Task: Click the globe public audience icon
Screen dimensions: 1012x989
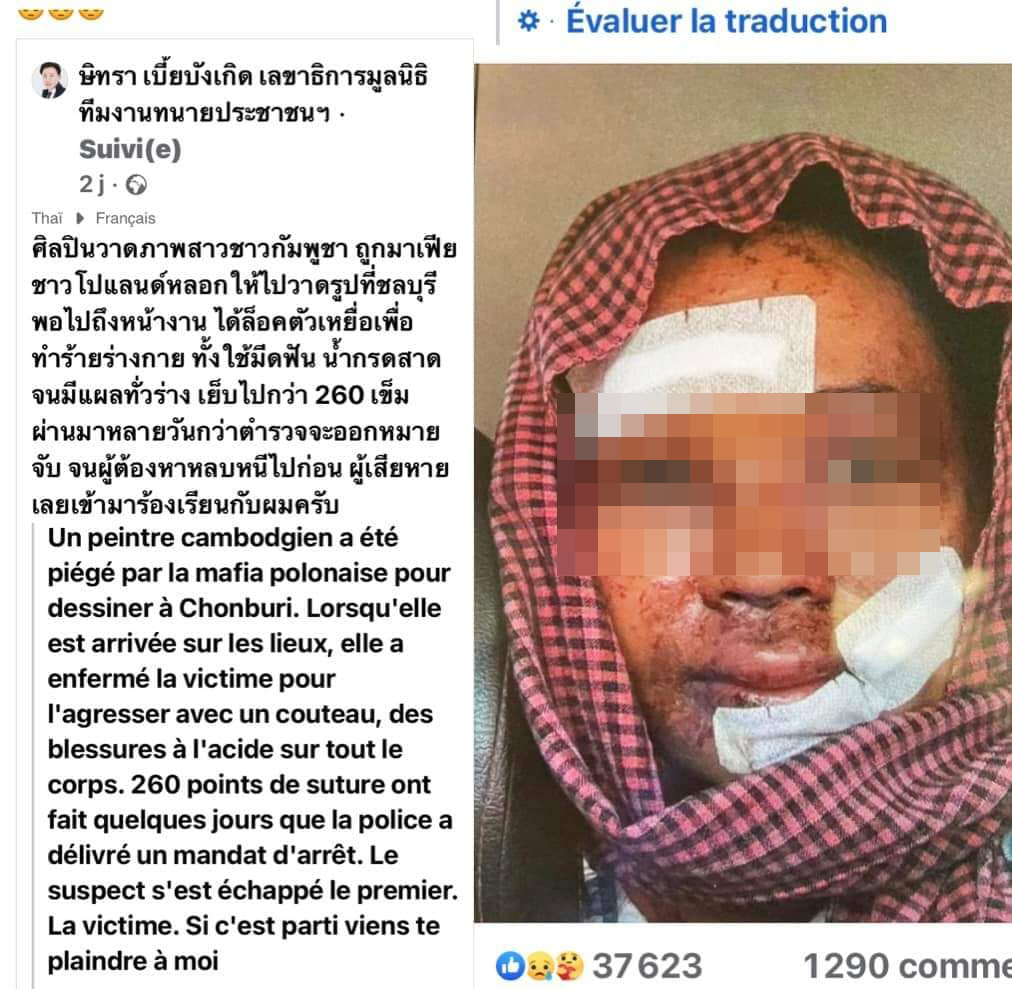Action: [x=136, y=185]
